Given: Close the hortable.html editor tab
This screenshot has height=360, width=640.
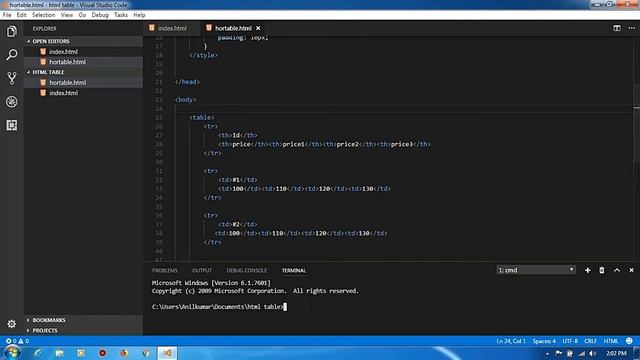Looking at the screenshot, I should [258, 28].
